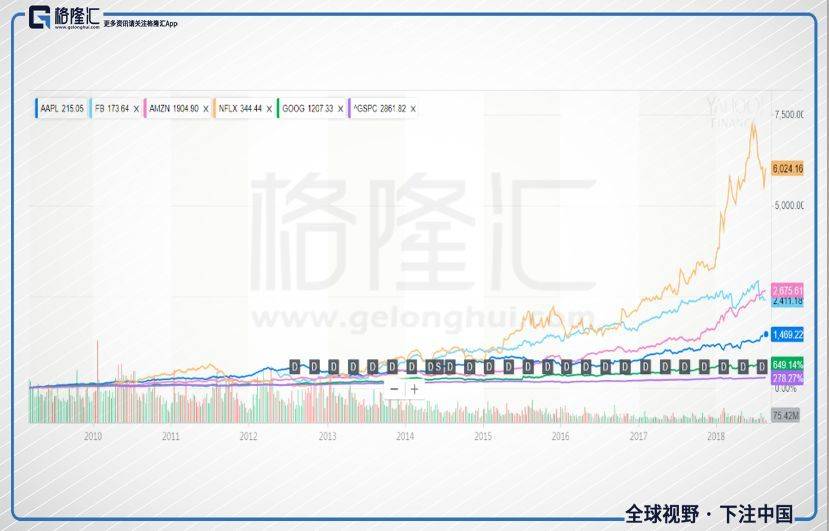
Task: Click the 75.42M volume label
Action: pos(785,415)
